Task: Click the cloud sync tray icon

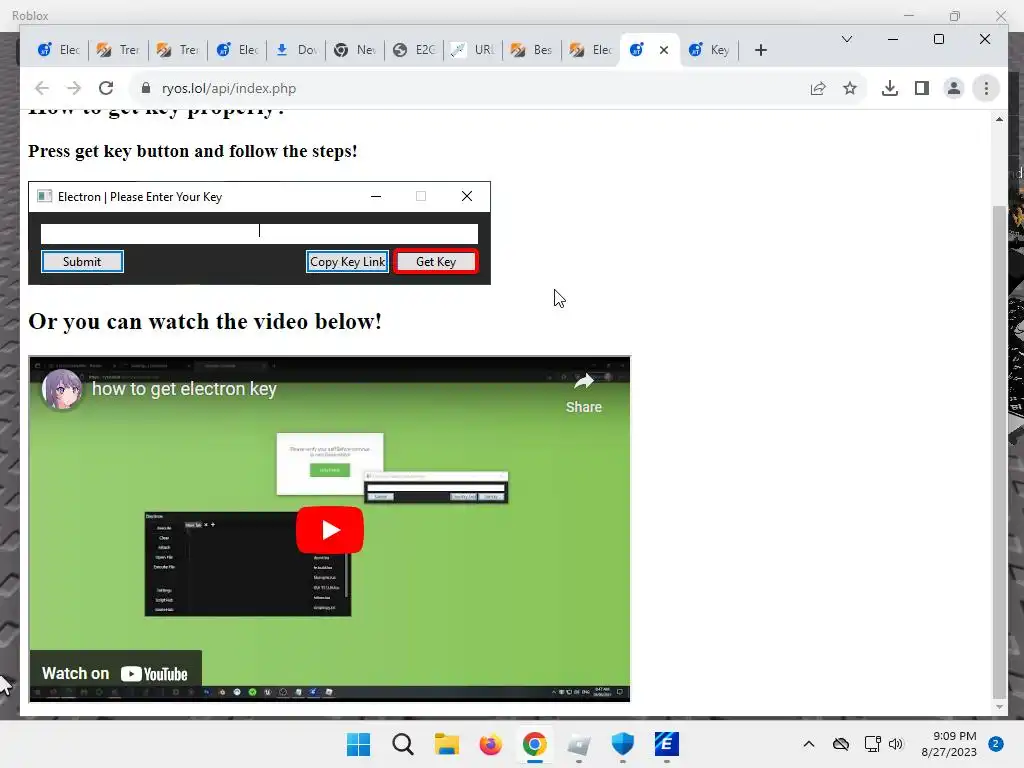Action: [x=840, y=744]
